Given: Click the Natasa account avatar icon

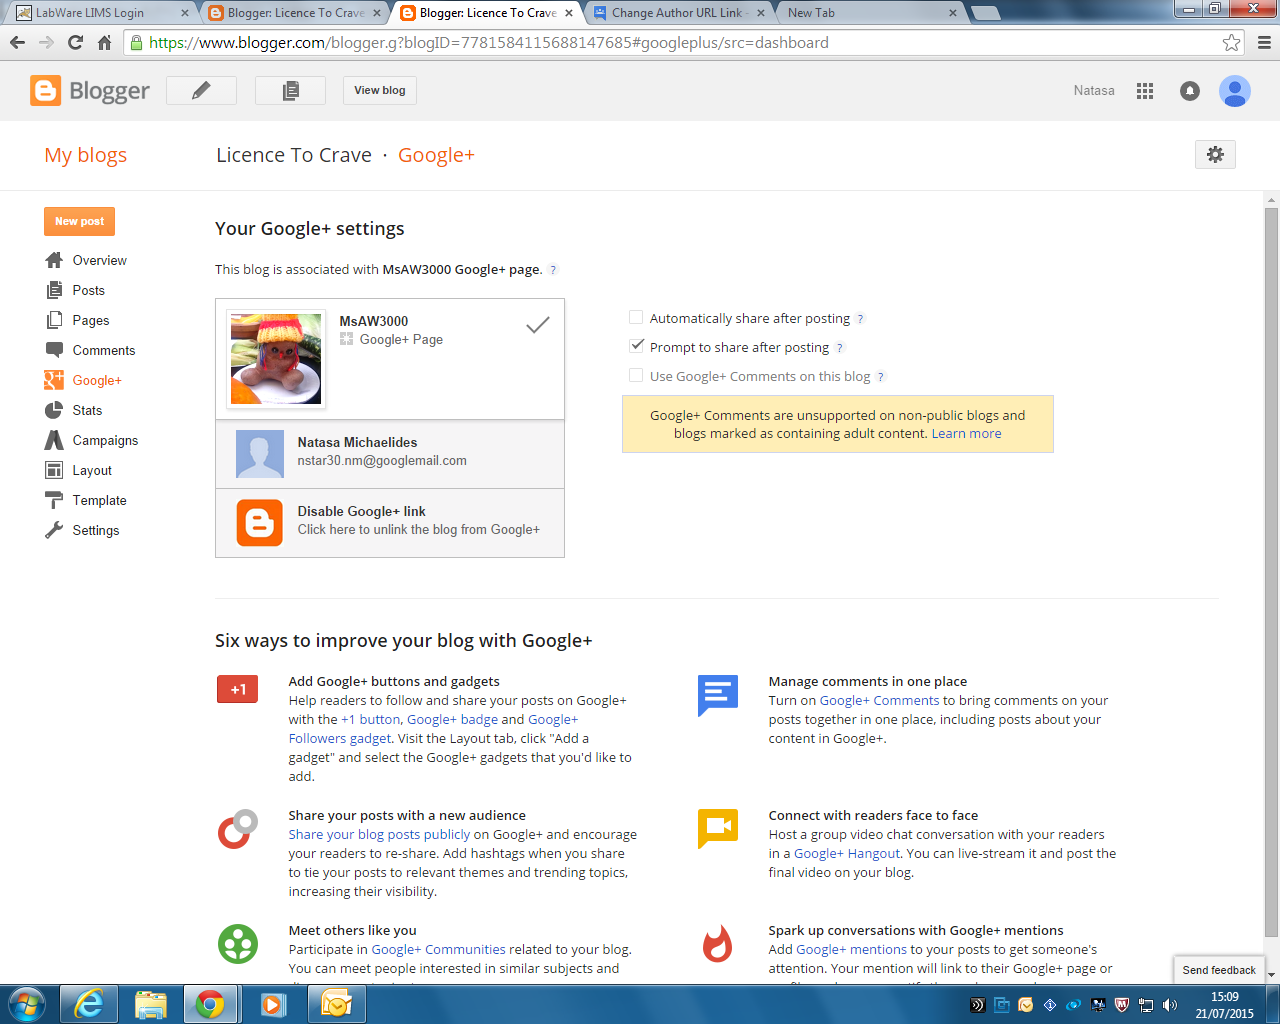Looking at the screenshot, I should coord(1235,90).
